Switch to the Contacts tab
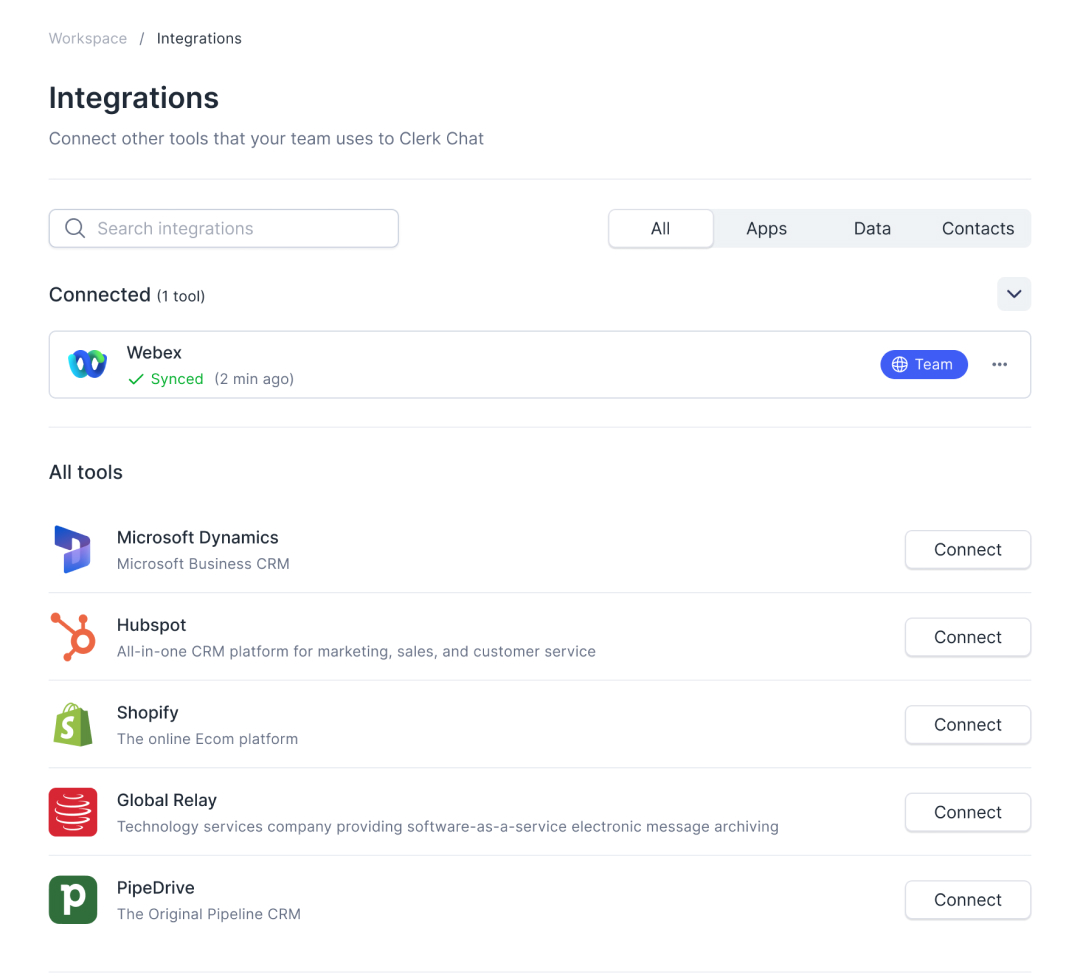The height and width of the screenshot is (976, 1080). point(978,229)
